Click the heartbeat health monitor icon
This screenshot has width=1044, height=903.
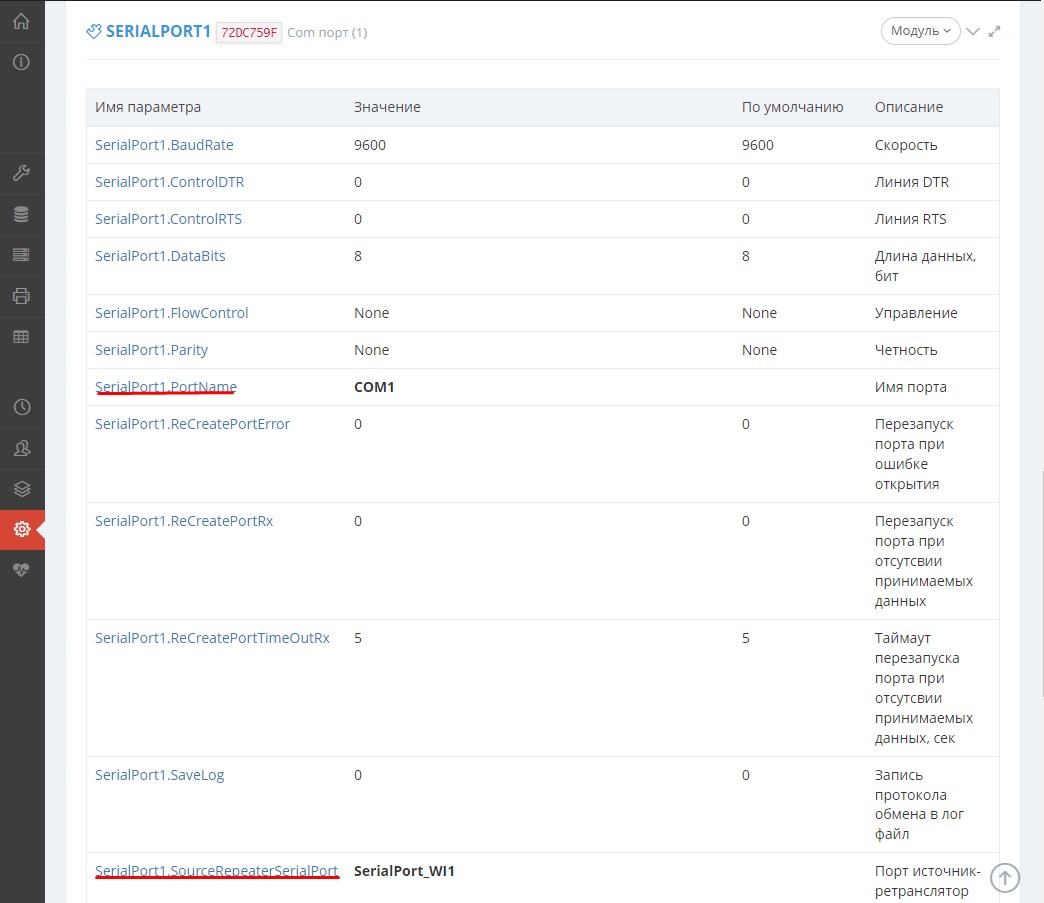[x=21, y=569]
